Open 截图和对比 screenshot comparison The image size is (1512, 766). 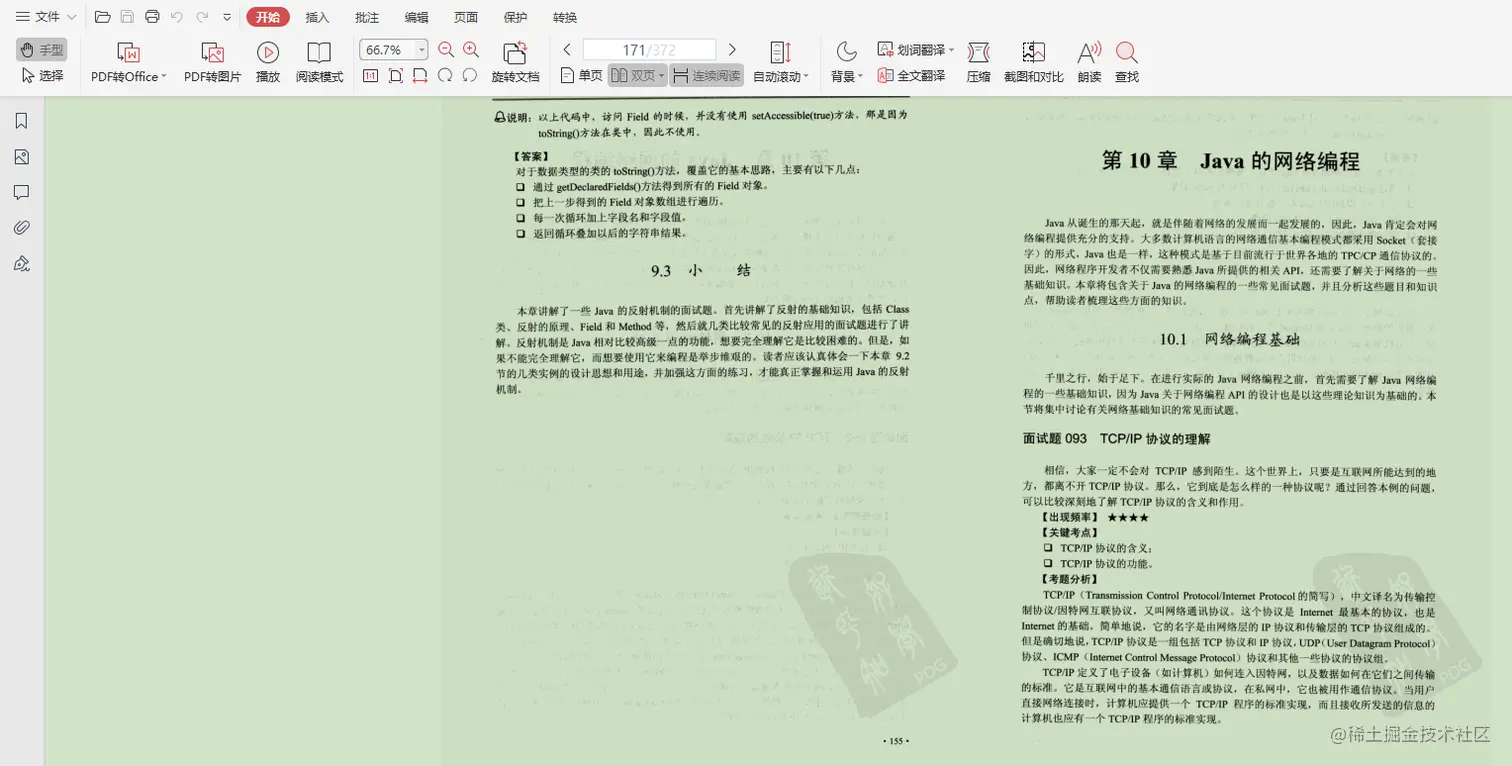tap(1034, 60)
